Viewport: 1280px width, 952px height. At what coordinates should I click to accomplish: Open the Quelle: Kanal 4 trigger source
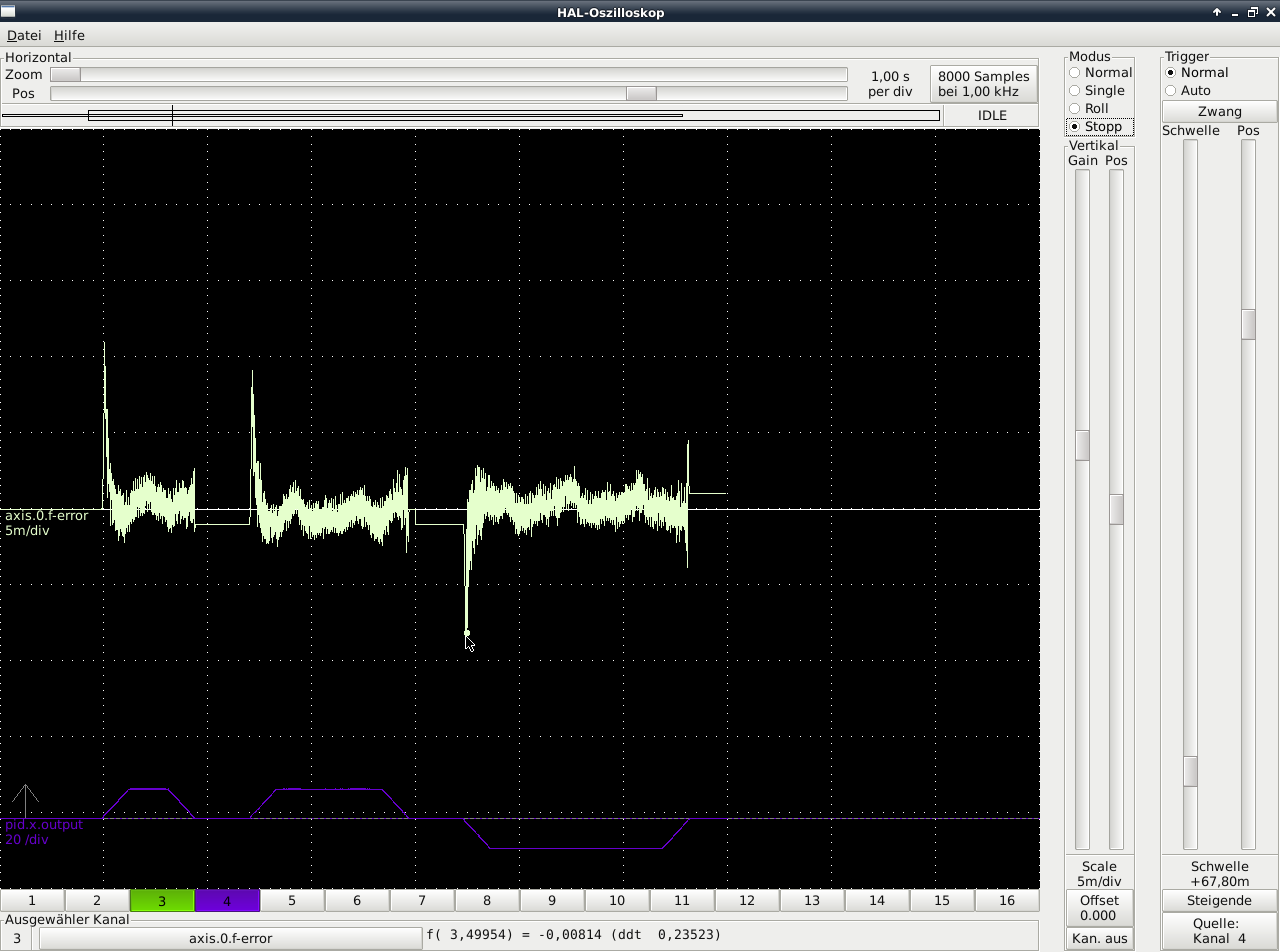(1219, 931)
